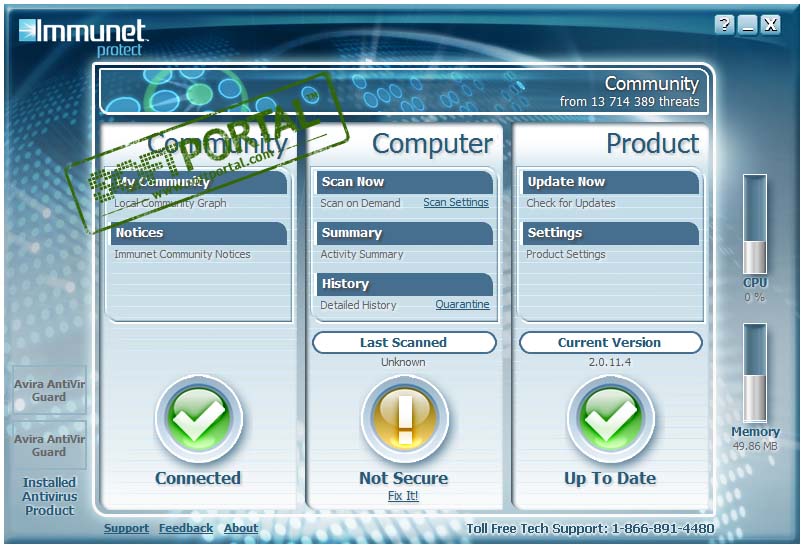Click Update Now to check for updates
This screenshot has width=804, height=548.
click(611, 182)
